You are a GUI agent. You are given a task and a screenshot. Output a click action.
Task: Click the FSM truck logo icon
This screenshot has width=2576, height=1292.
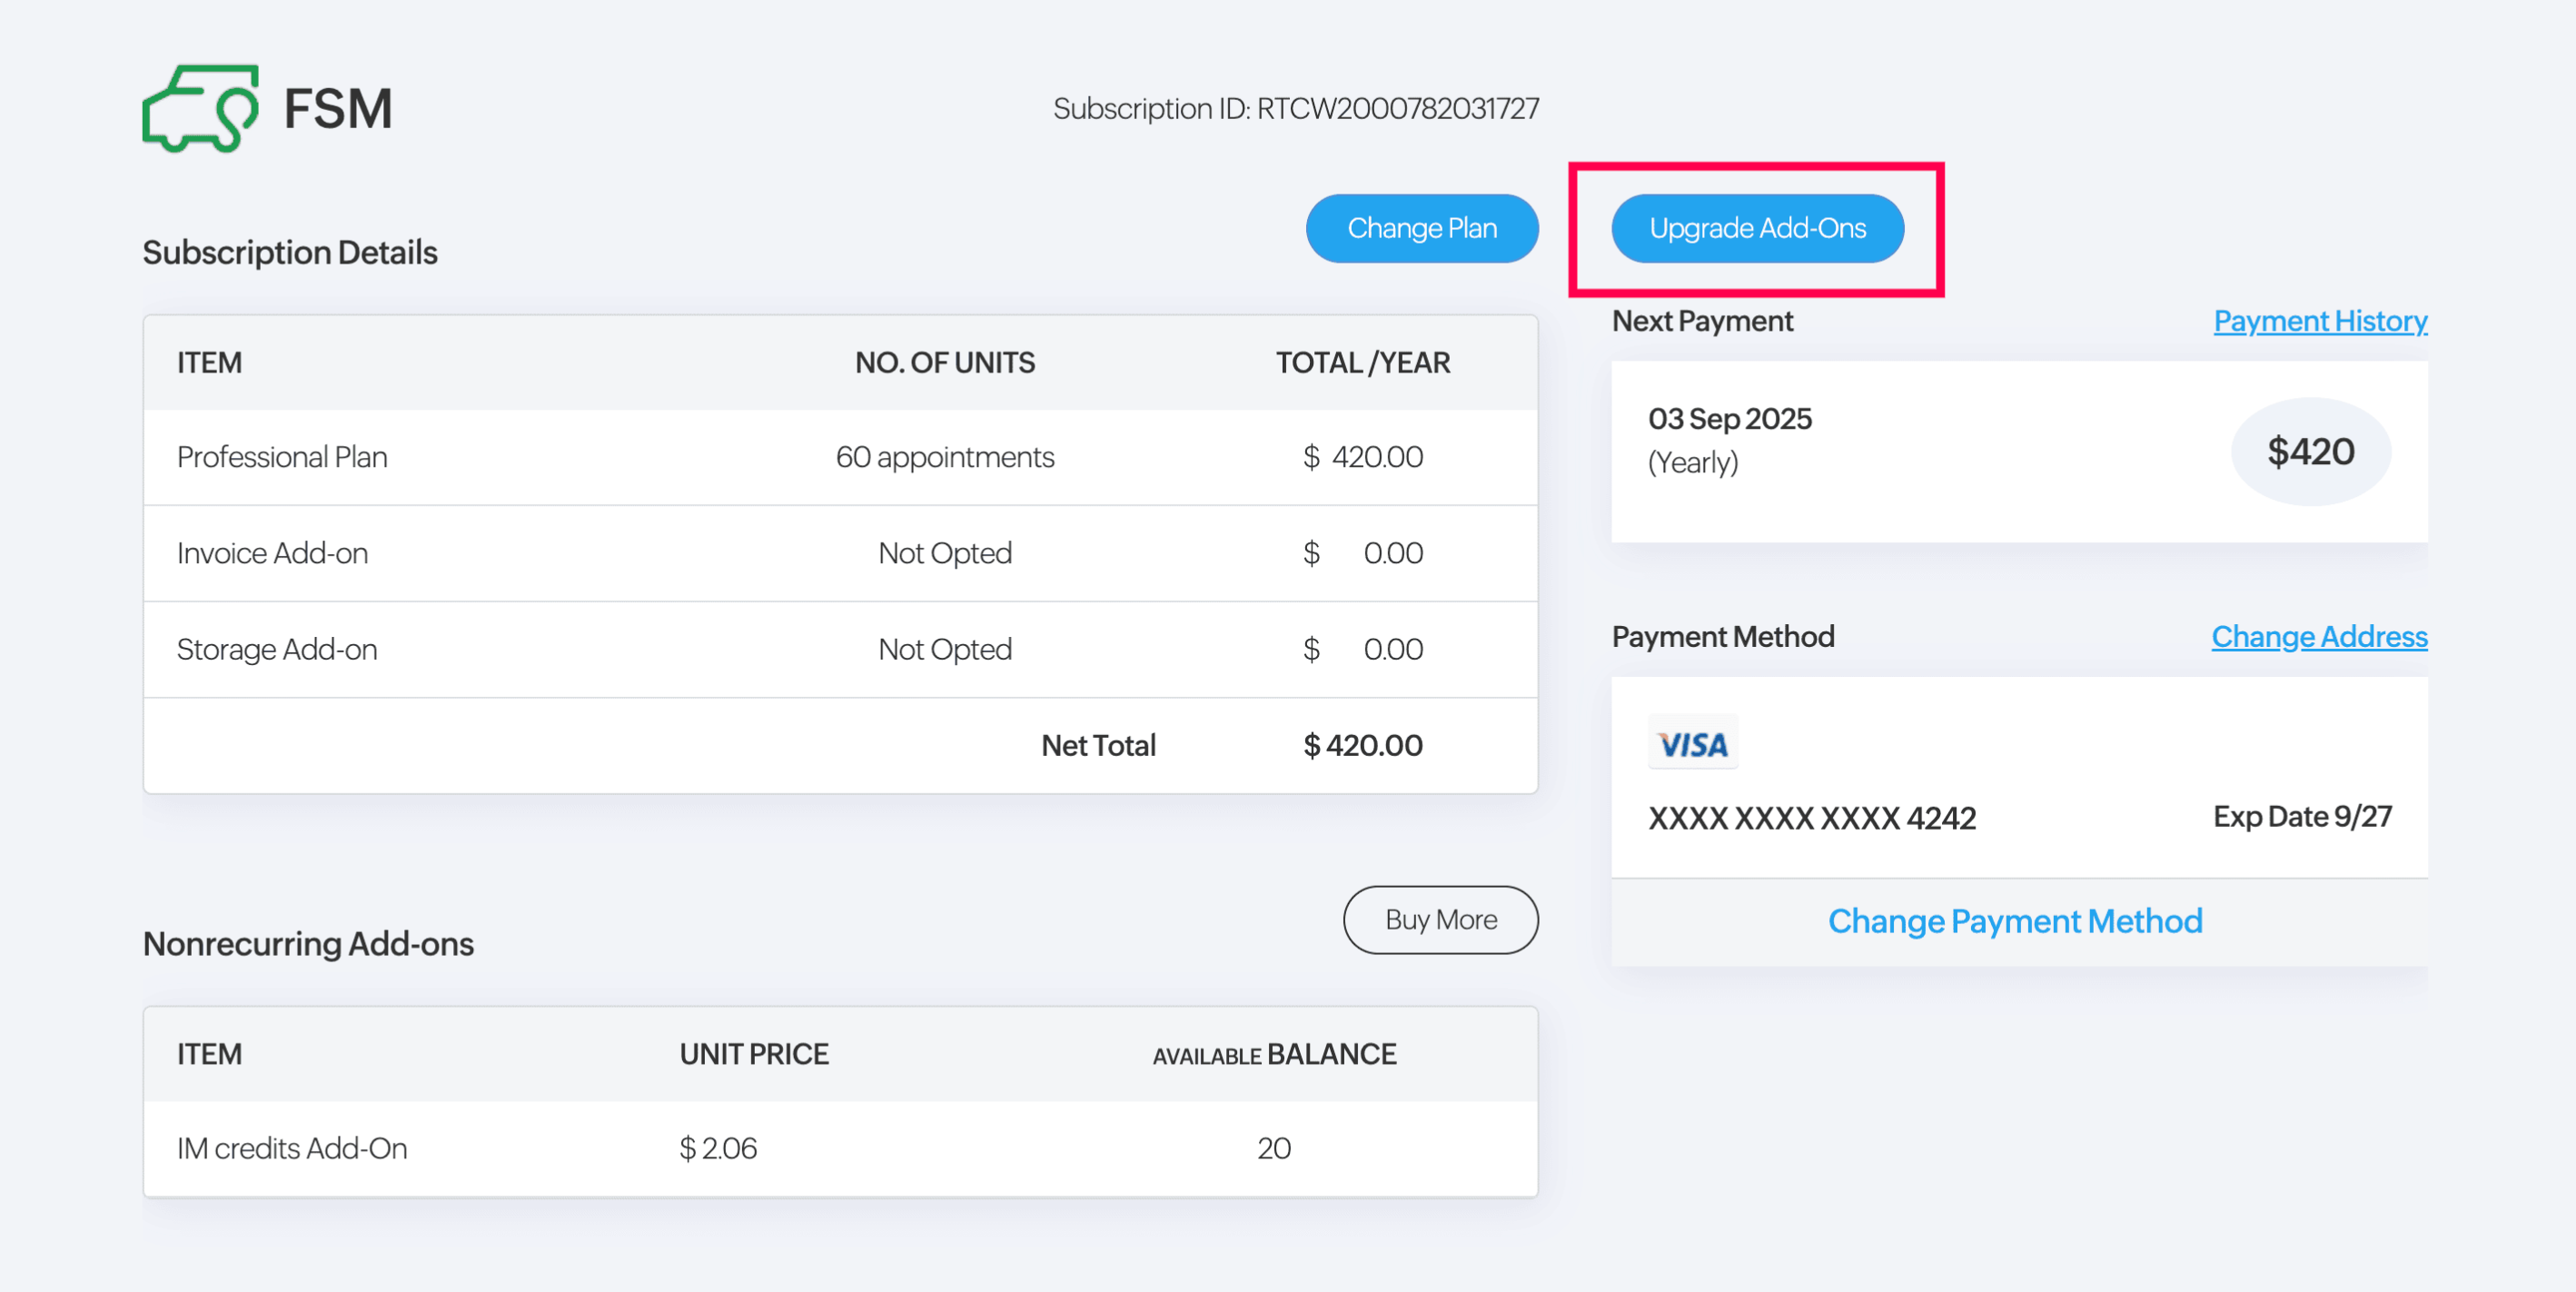point(200,108)
